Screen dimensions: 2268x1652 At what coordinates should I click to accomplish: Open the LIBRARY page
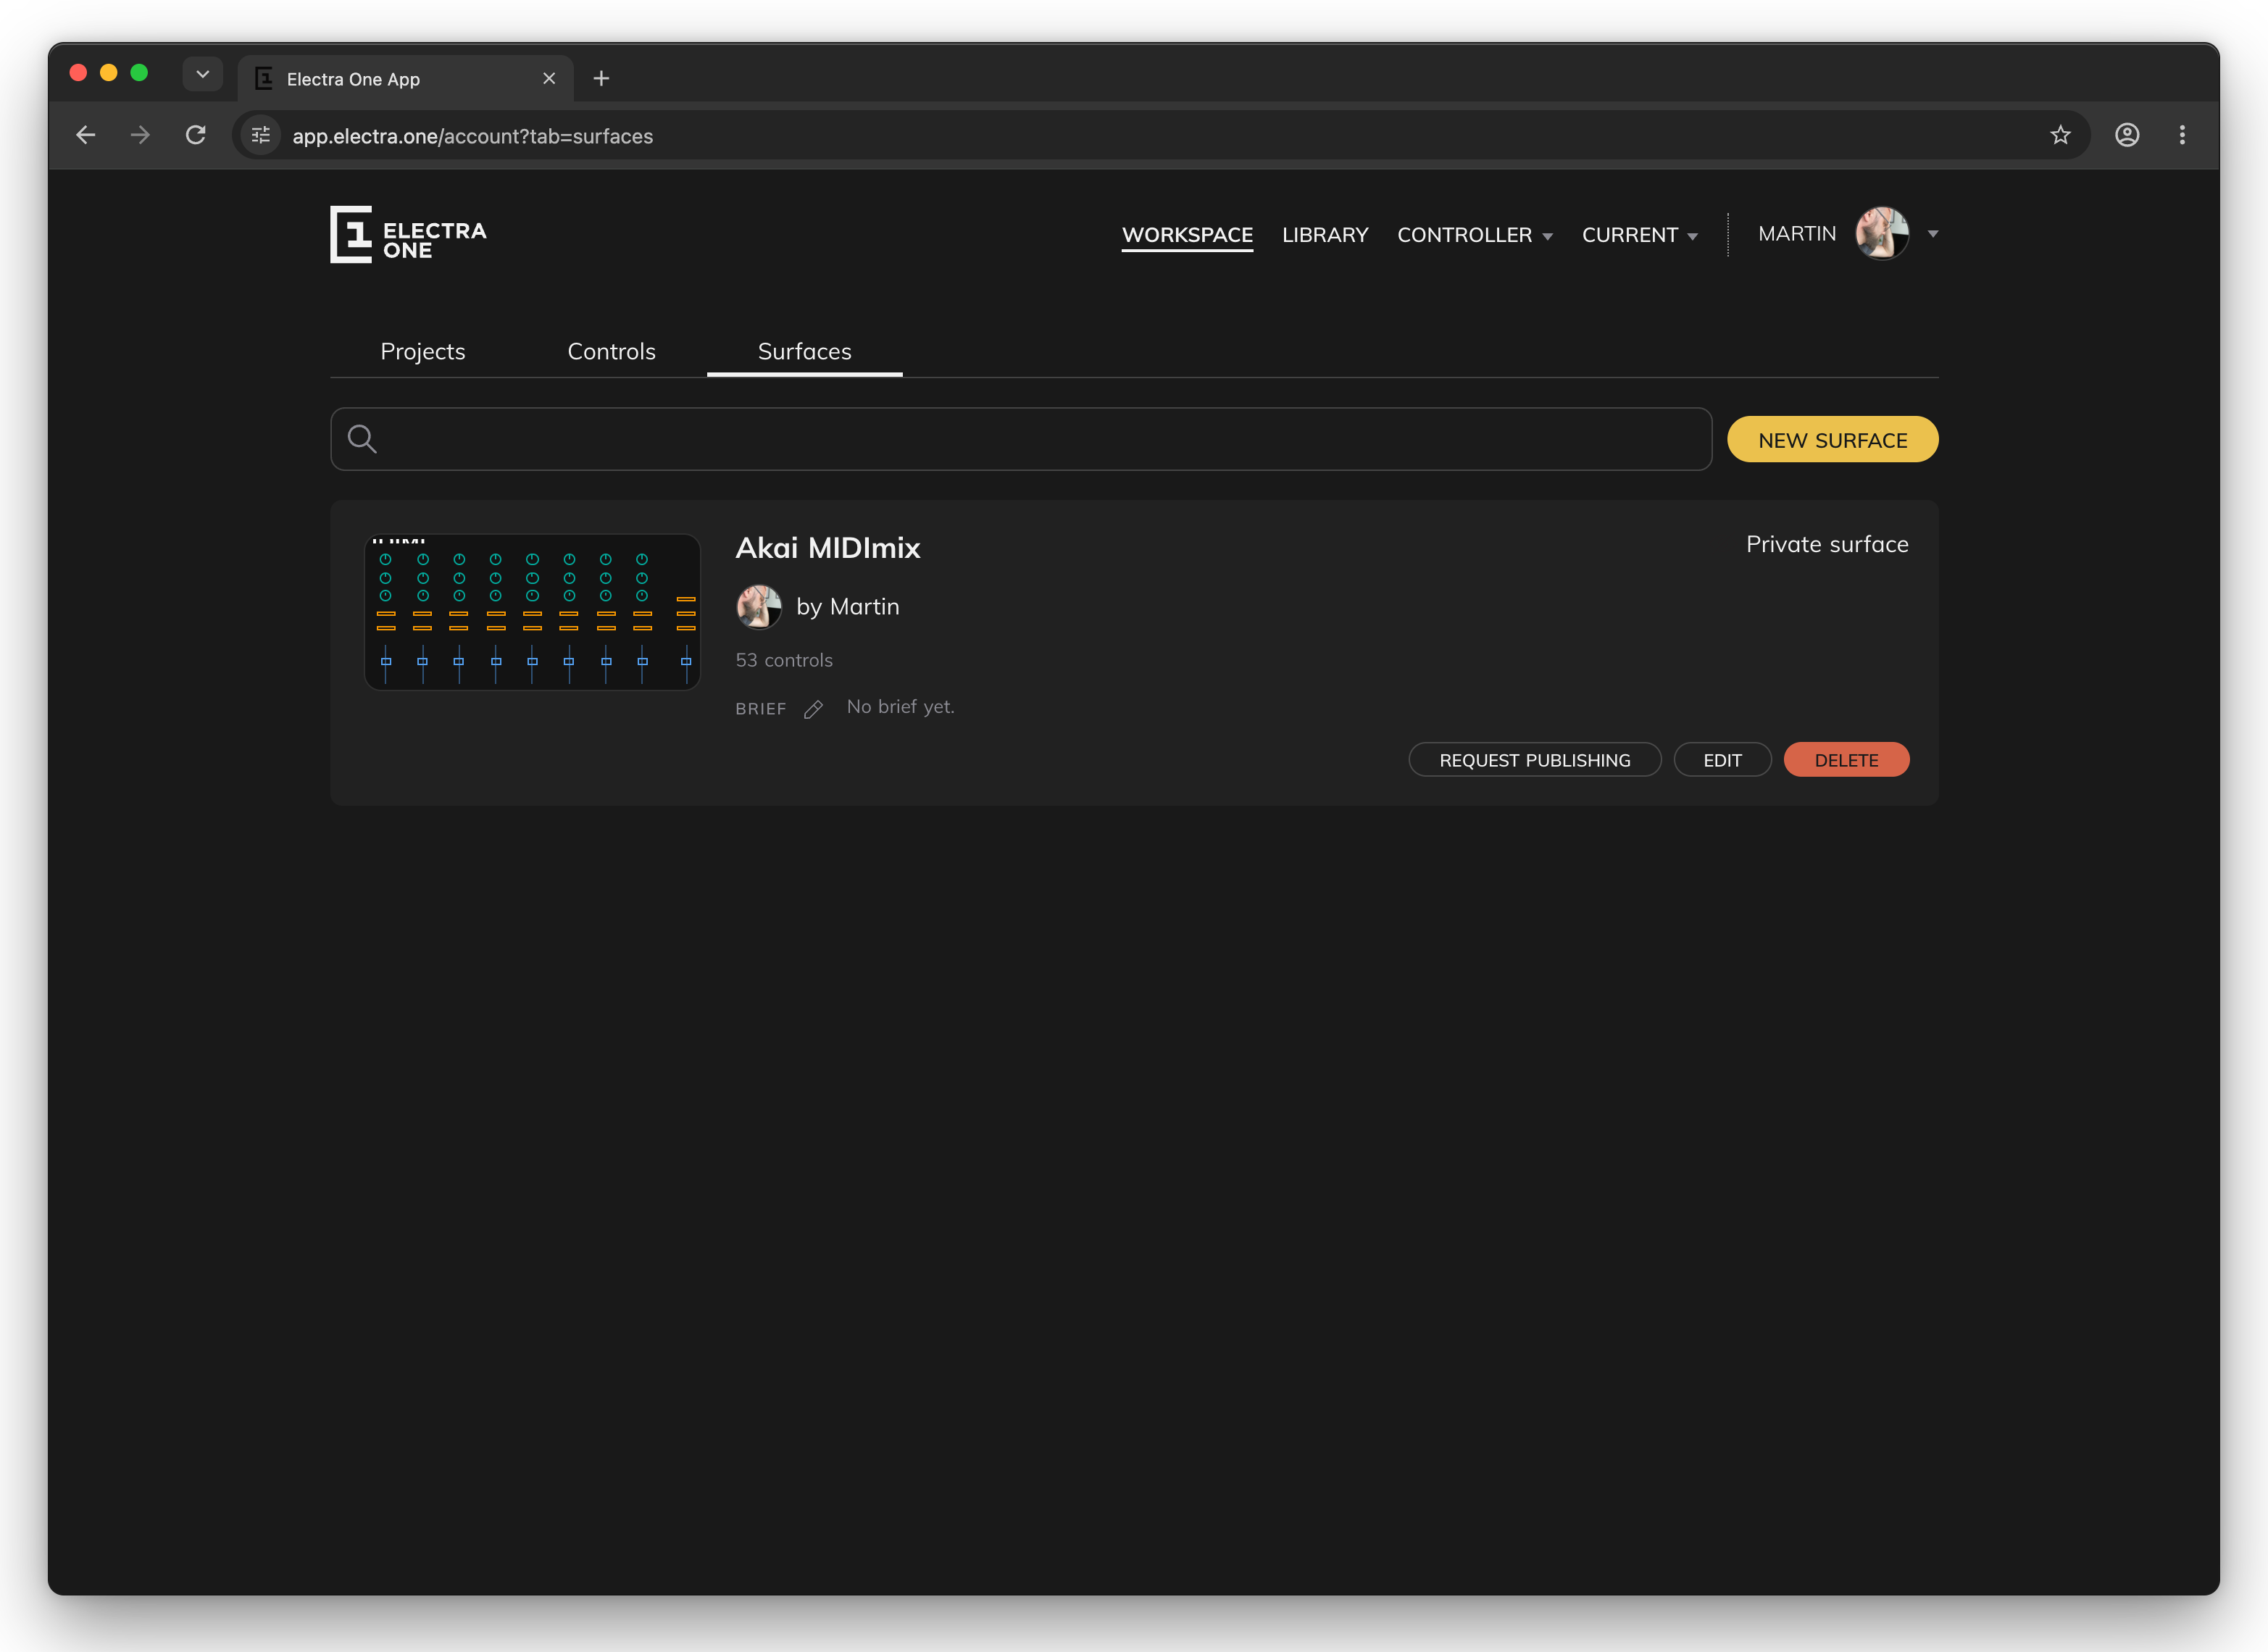click(1325, 235)
